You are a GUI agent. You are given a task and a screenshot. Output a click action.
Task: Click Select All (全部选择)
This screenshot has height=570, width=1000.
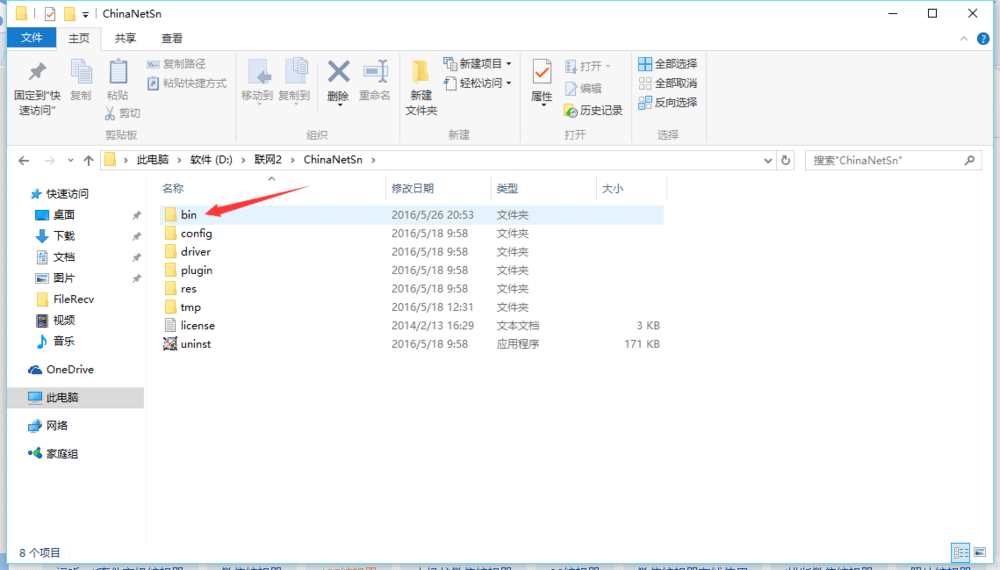coord(668,64)
